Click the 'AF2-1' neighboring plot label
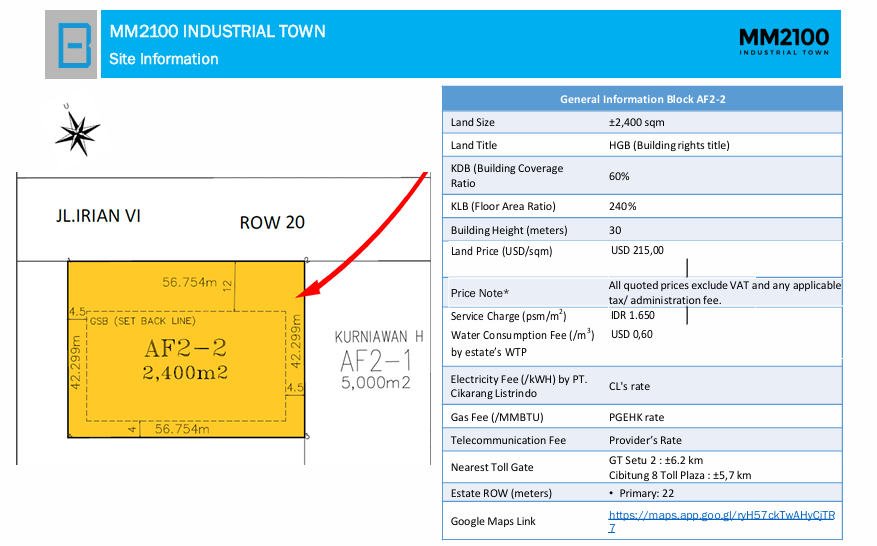This screenshot has height=546, width=877. point(375,361)
